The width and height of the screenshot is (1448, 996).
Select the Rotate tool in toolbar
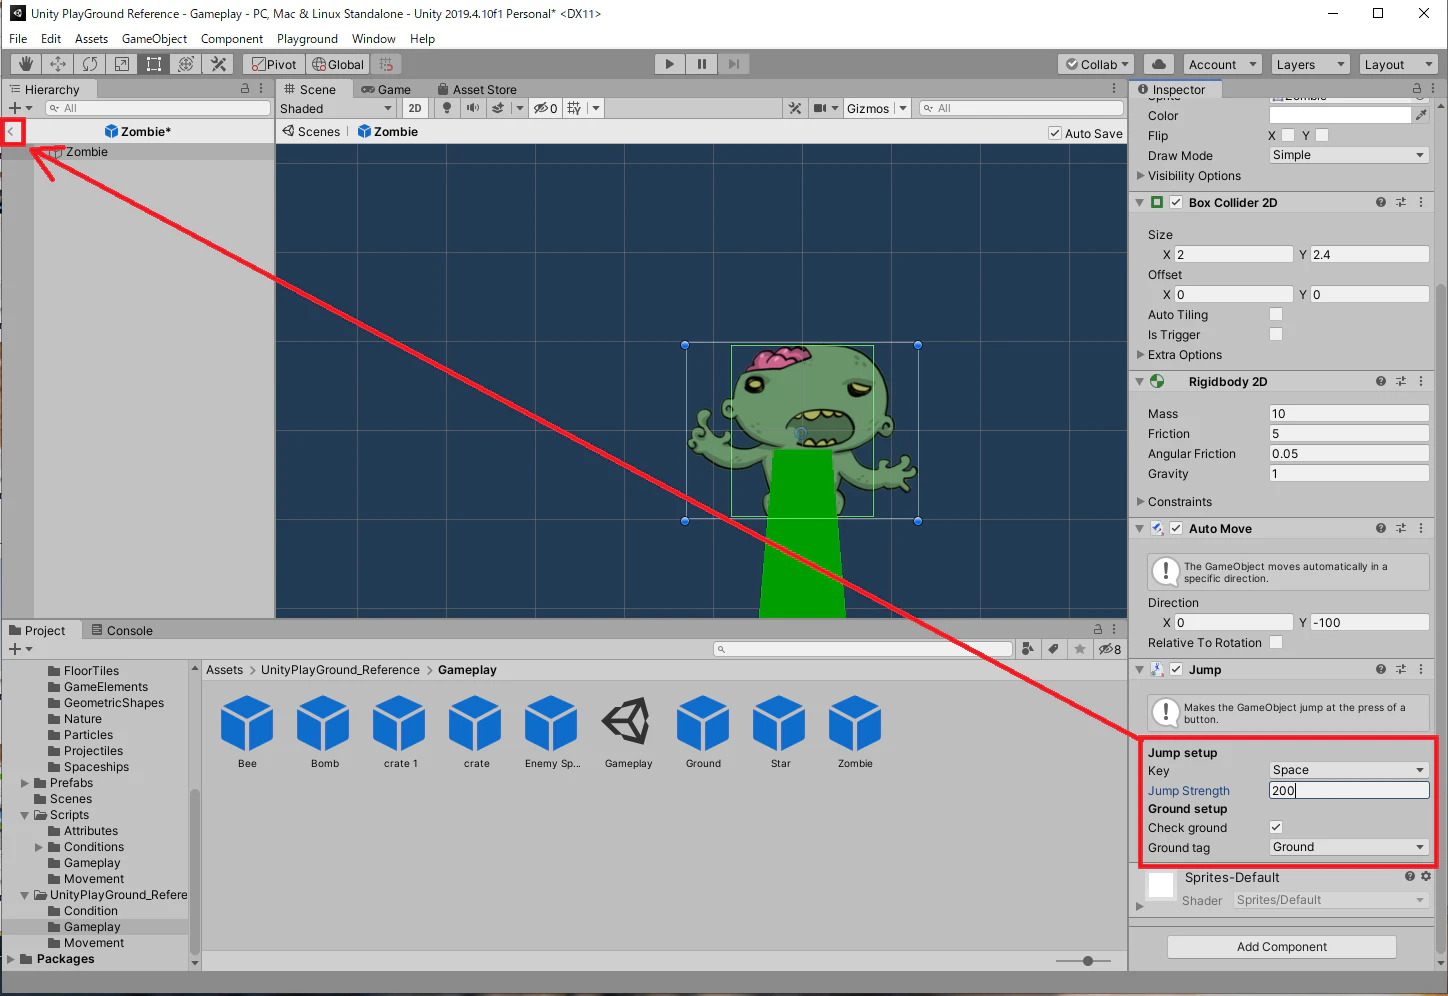[90, 64]
